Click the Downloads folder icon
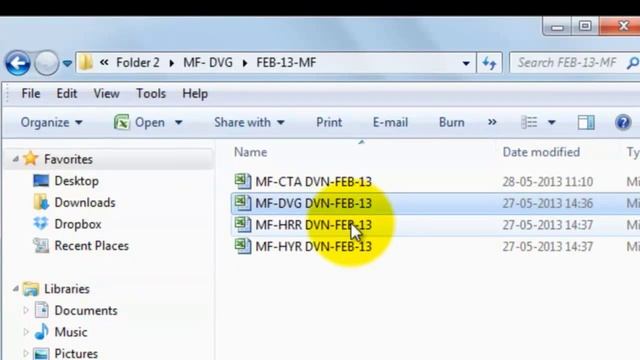640x360 pixels. tap(41, 202)
